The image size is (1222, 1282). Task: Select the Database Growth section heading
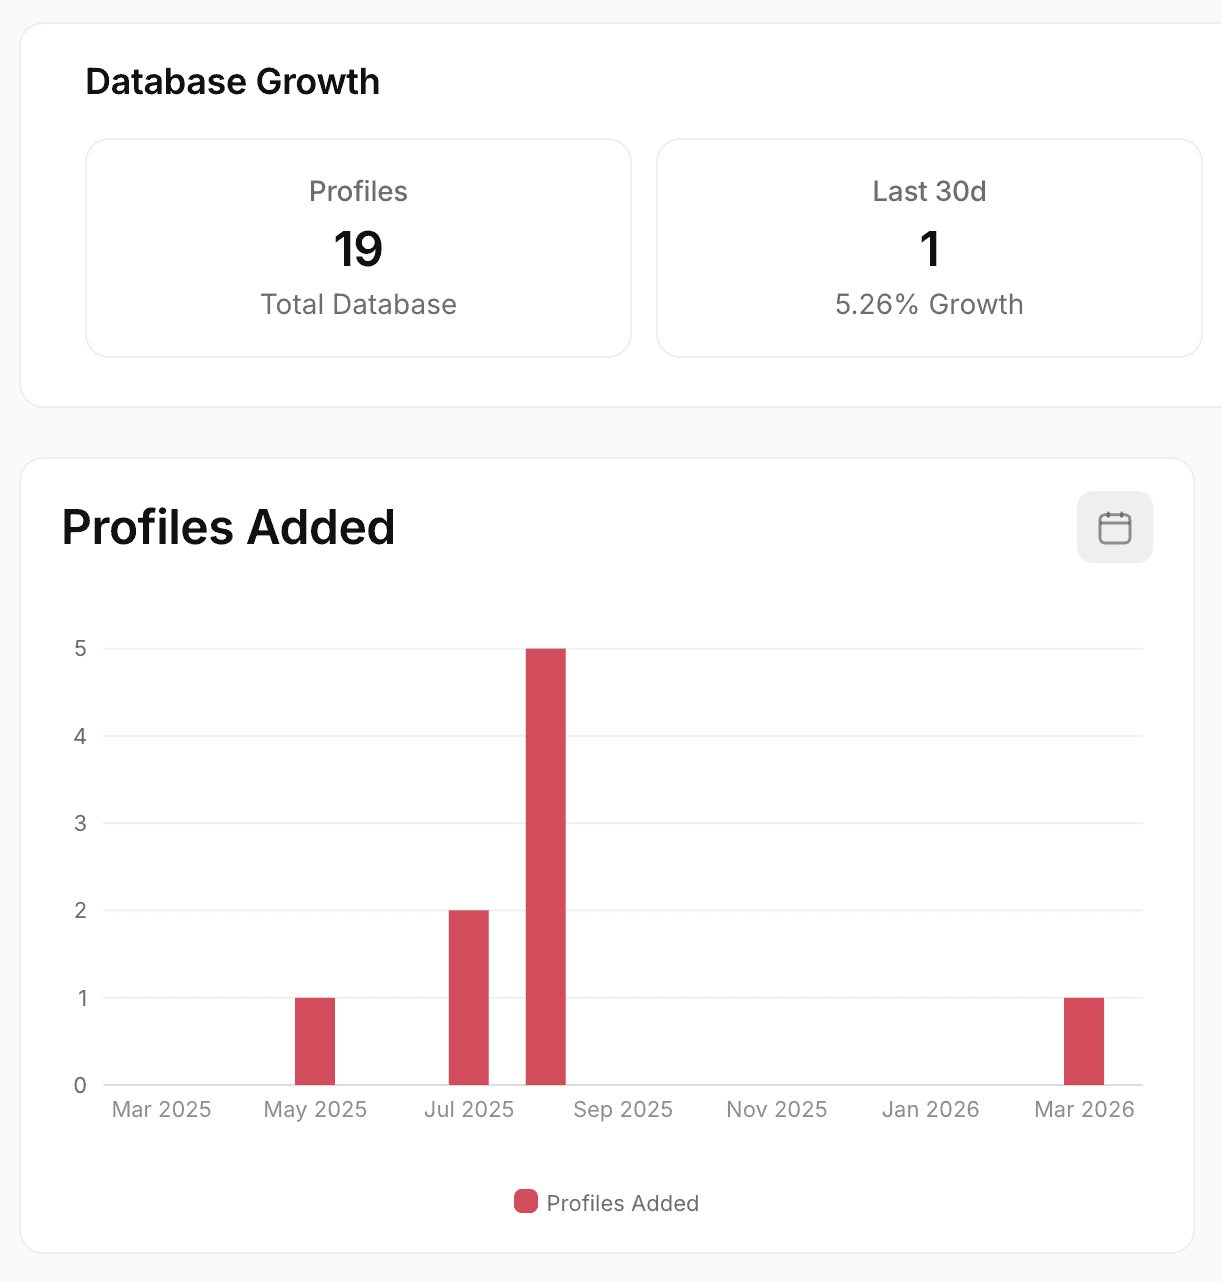click(x=233, y=81)
